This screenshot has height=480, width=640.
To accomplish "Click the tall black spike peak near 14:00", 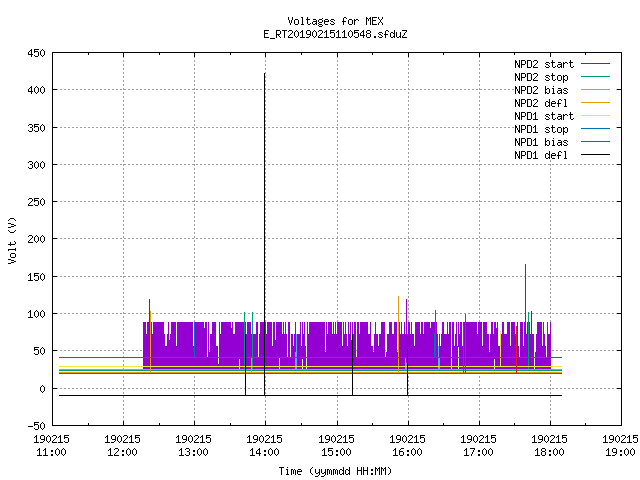I will (x=264, y=75).
